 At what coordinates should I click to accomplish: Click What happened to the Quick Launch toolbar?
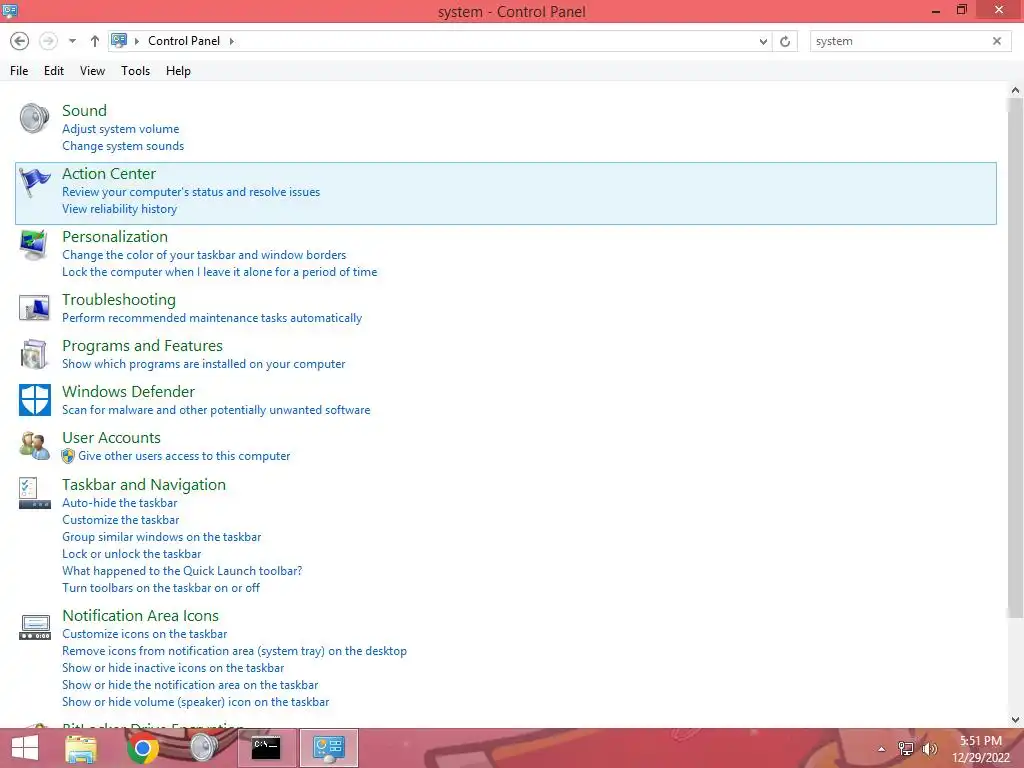pos(182,571)
